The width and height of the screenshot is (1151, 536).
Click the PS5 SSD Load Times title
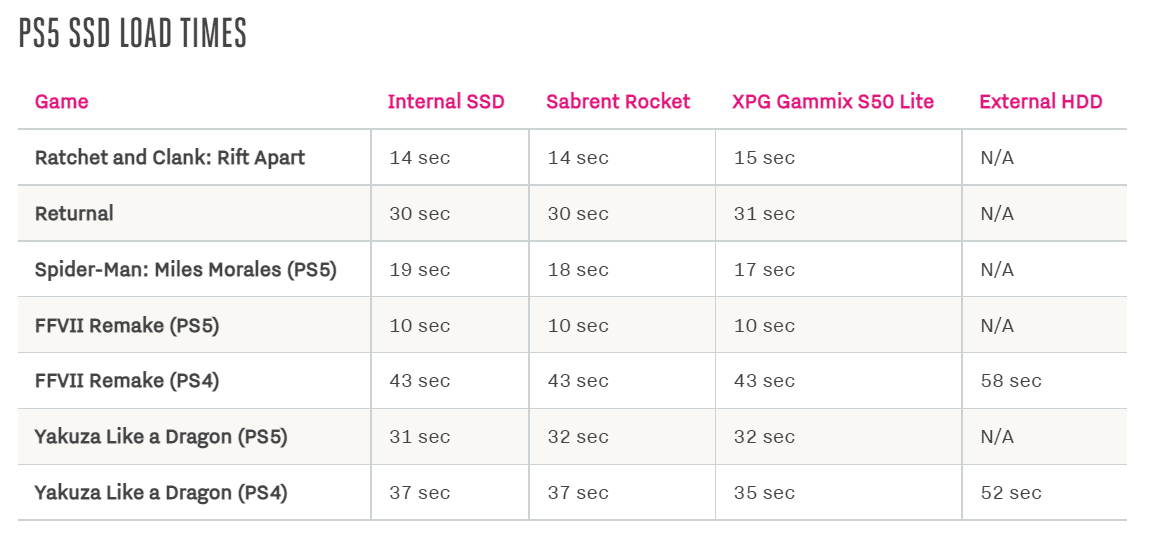(133, 34)
